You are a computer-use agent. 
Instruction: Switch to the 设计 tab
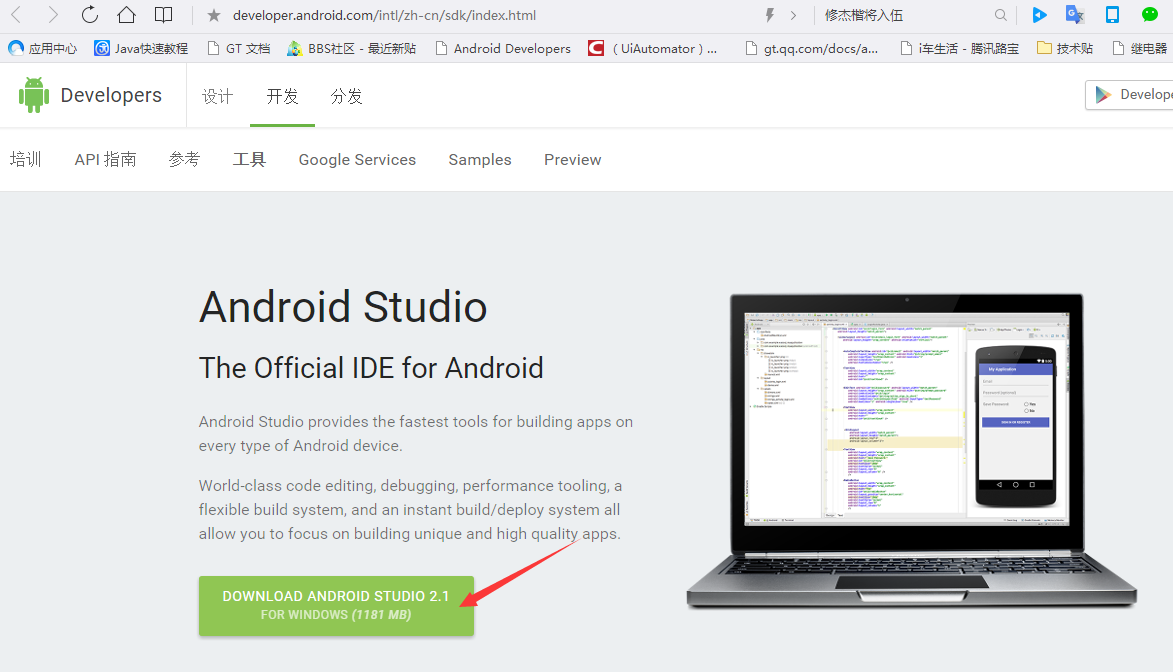pyautogui.click(x=218, y=96)
